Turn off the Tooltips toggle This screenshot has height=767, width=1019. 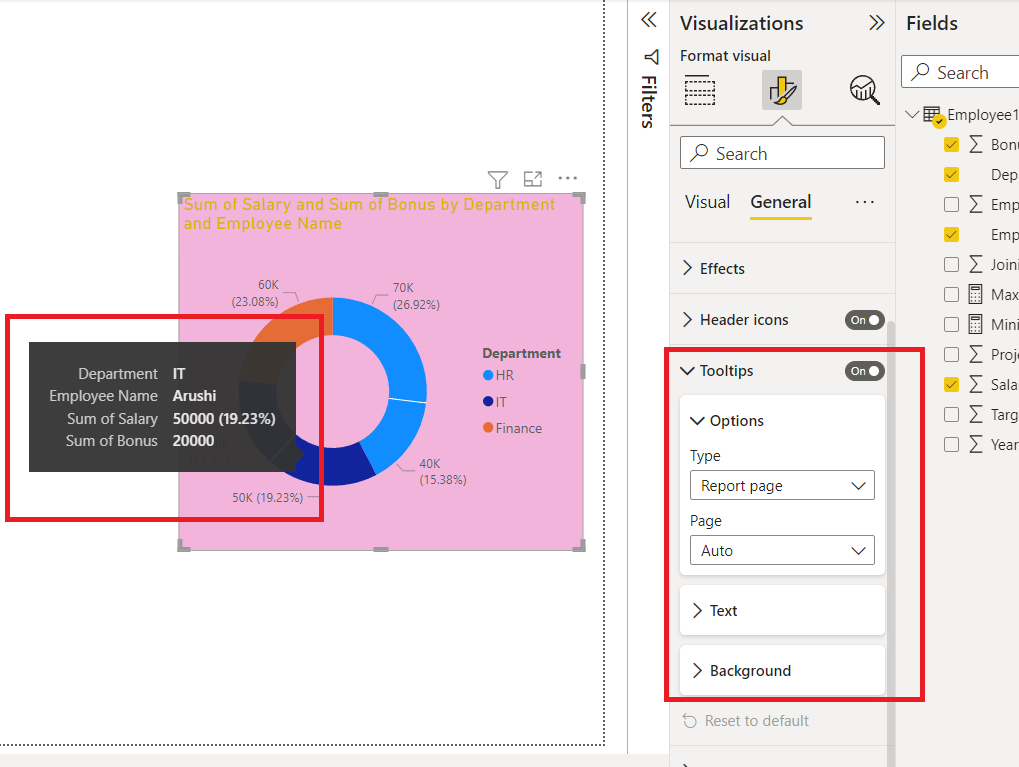[864, 371]
